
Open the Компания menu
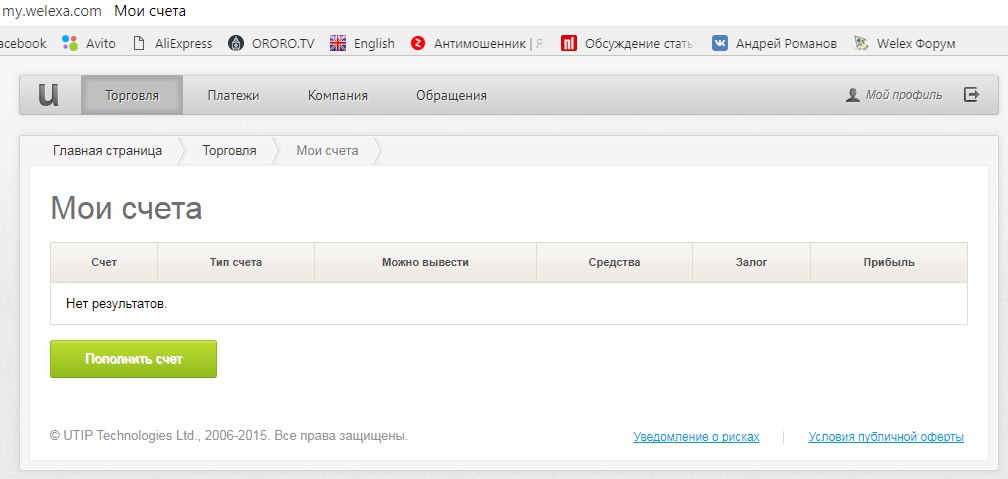338,96
